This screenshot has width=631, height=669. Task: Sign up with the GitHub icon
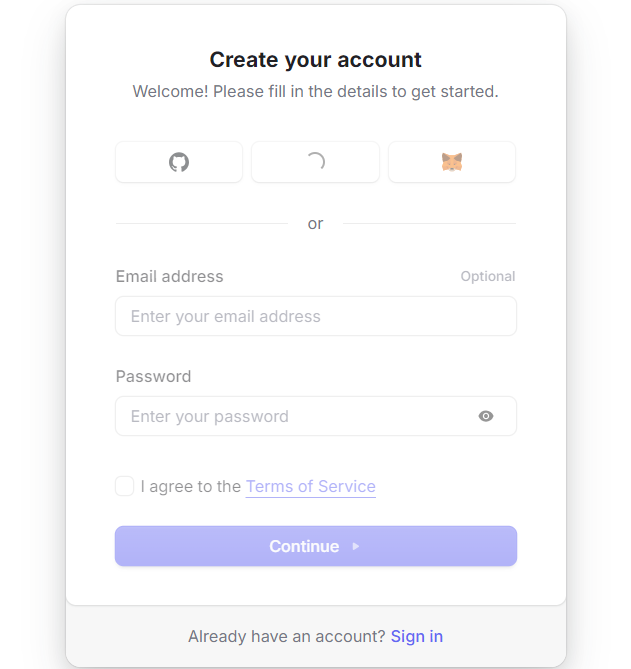click(x=179, y=162)
